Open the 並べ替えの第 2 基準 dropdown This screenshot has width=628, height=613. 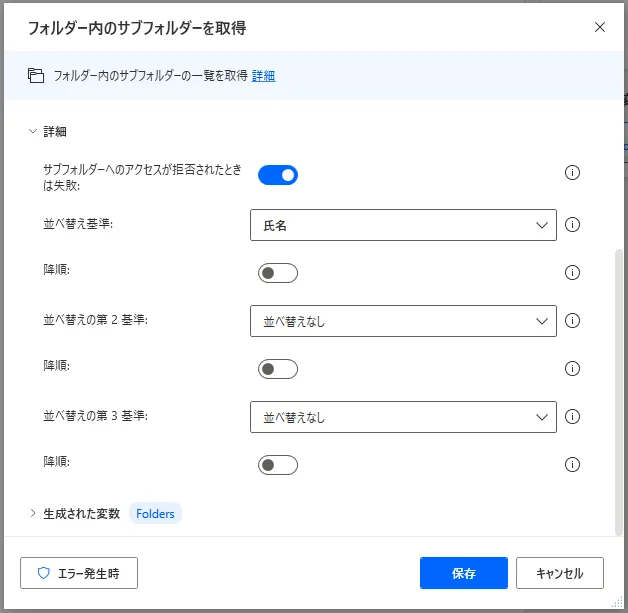coord(402,321)
